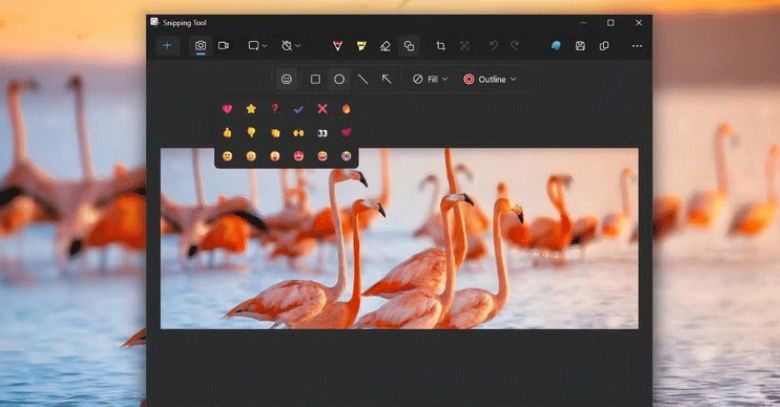Expand the Fill dropdown

[430, 79]
